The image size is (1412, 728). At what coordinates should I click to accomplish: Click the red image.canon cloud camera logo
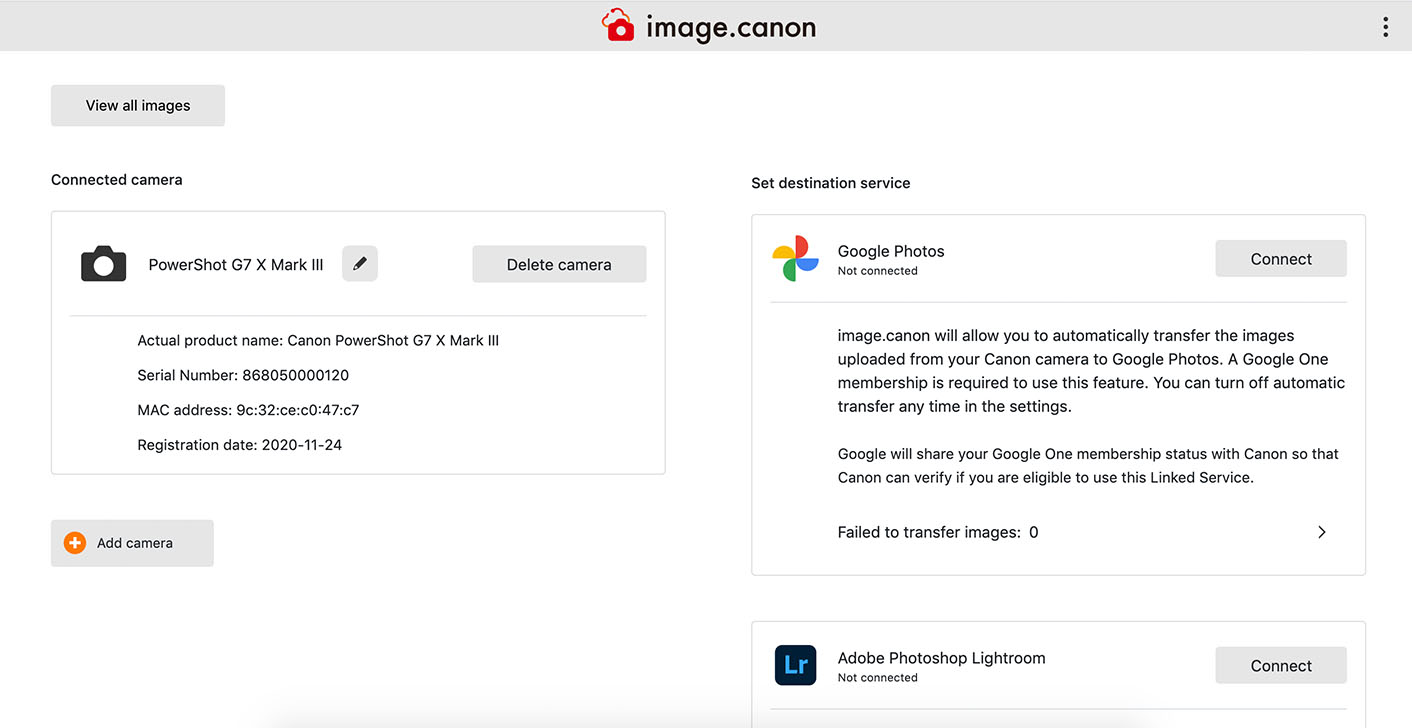tap(618, 26)
